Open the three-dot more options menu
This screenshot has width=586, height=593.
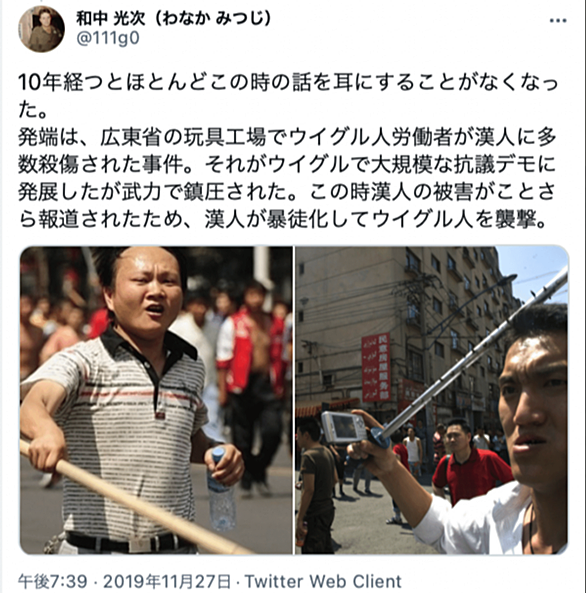[558, 20]
